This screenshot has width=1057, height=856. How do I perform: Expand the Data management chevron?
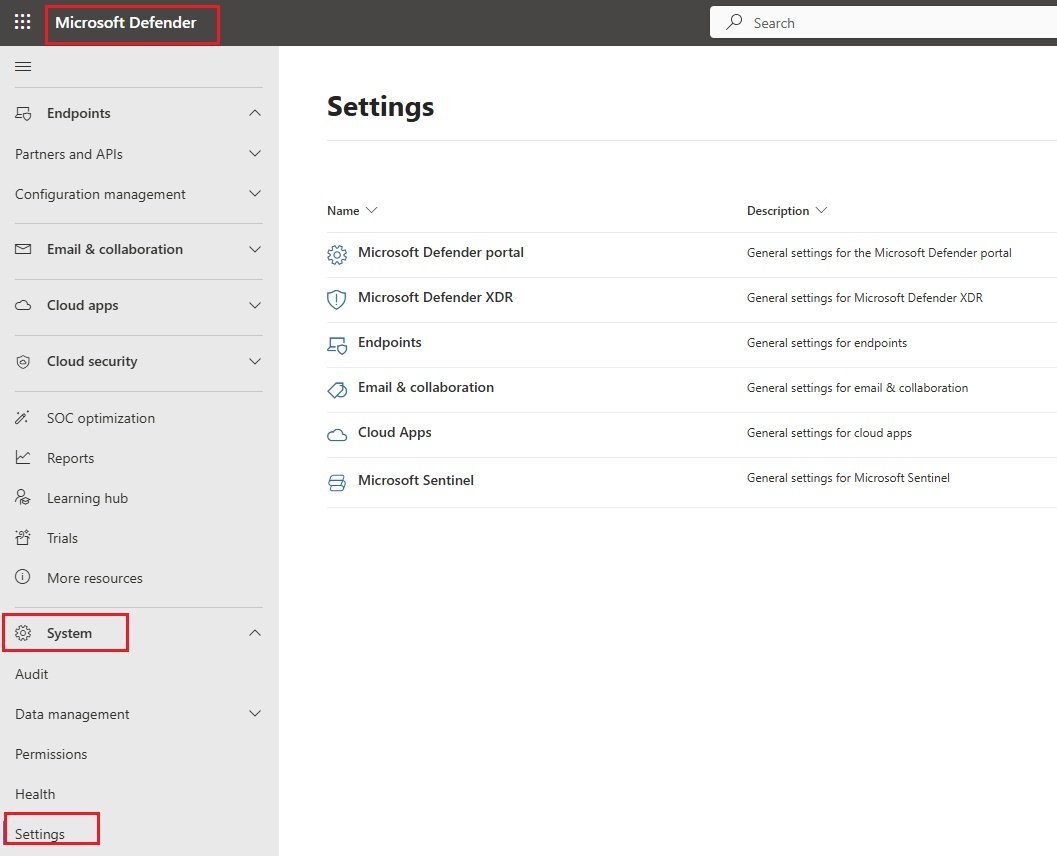tap(255, 713)
